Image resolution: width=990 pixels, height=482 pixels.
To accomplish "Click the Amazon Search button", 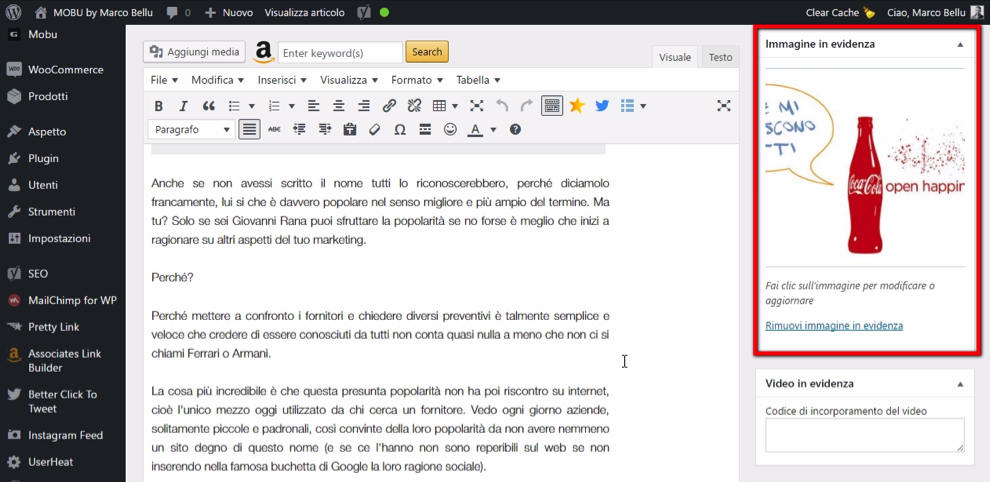I will click(x=427, y=52).
